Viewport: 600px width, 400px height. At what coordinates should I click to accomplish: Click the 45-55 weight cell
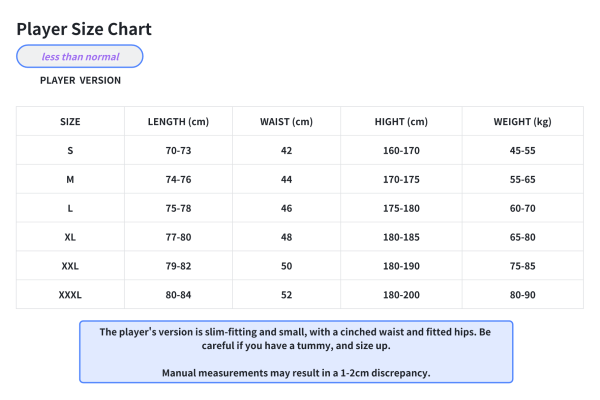(522, 150)
